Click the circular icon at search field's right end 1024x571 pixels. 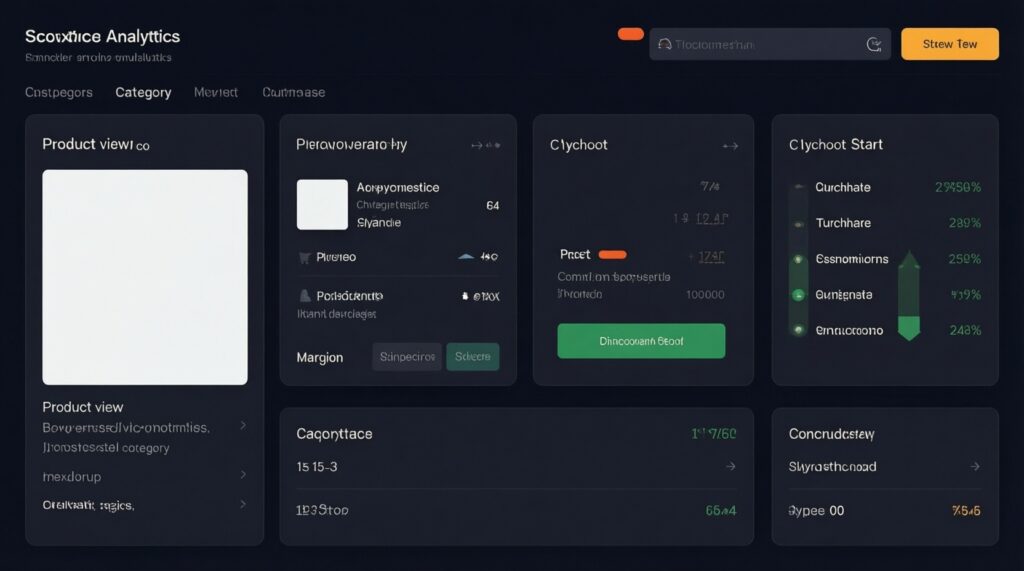(x=873, y=44)
